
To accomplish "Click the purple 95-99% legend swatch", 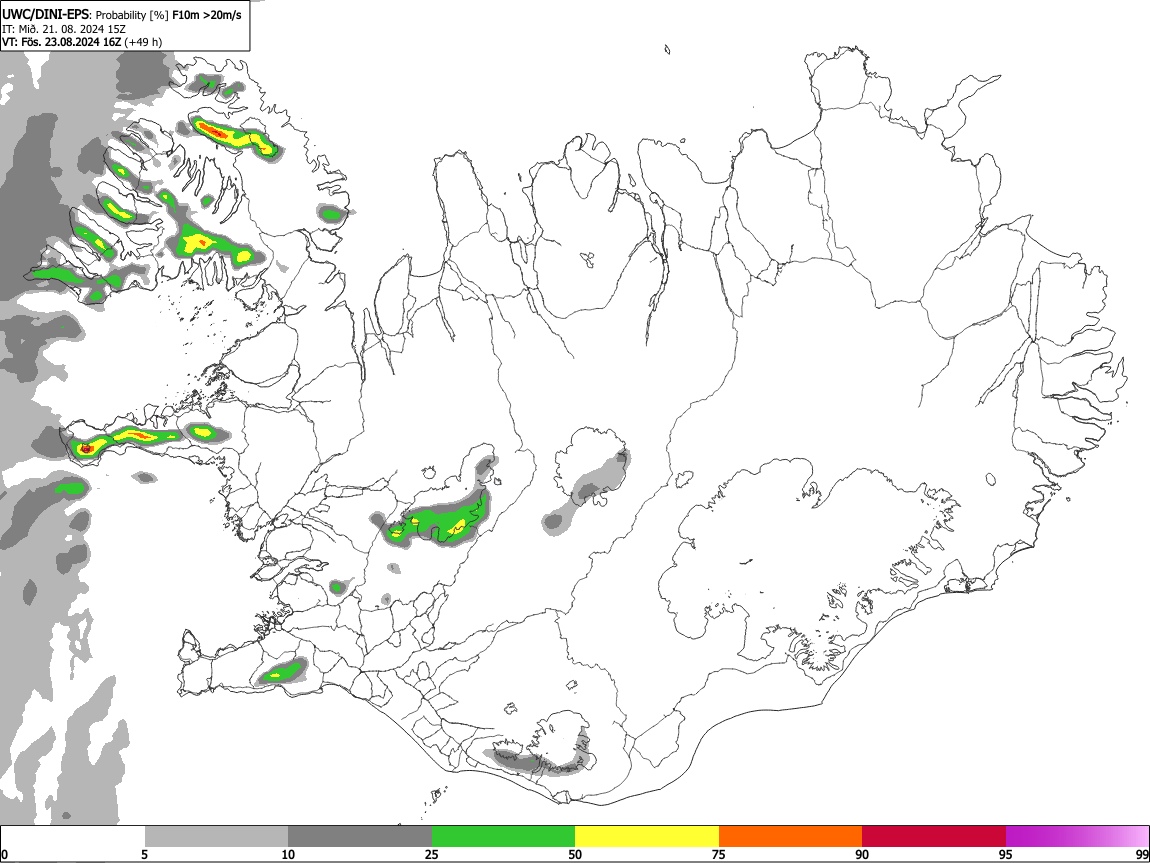I will click(1077, 837).
